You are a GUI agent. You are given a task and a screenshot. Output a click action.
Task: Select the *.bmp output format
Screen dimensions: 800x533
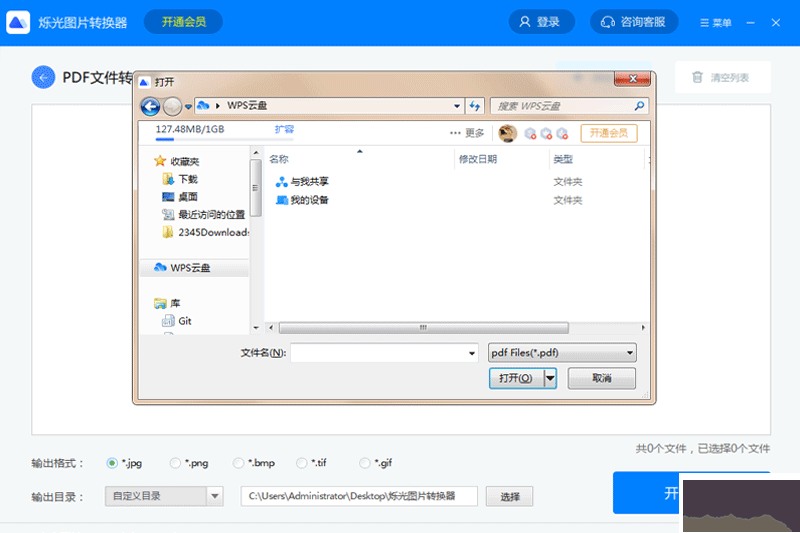click(238, 463)
